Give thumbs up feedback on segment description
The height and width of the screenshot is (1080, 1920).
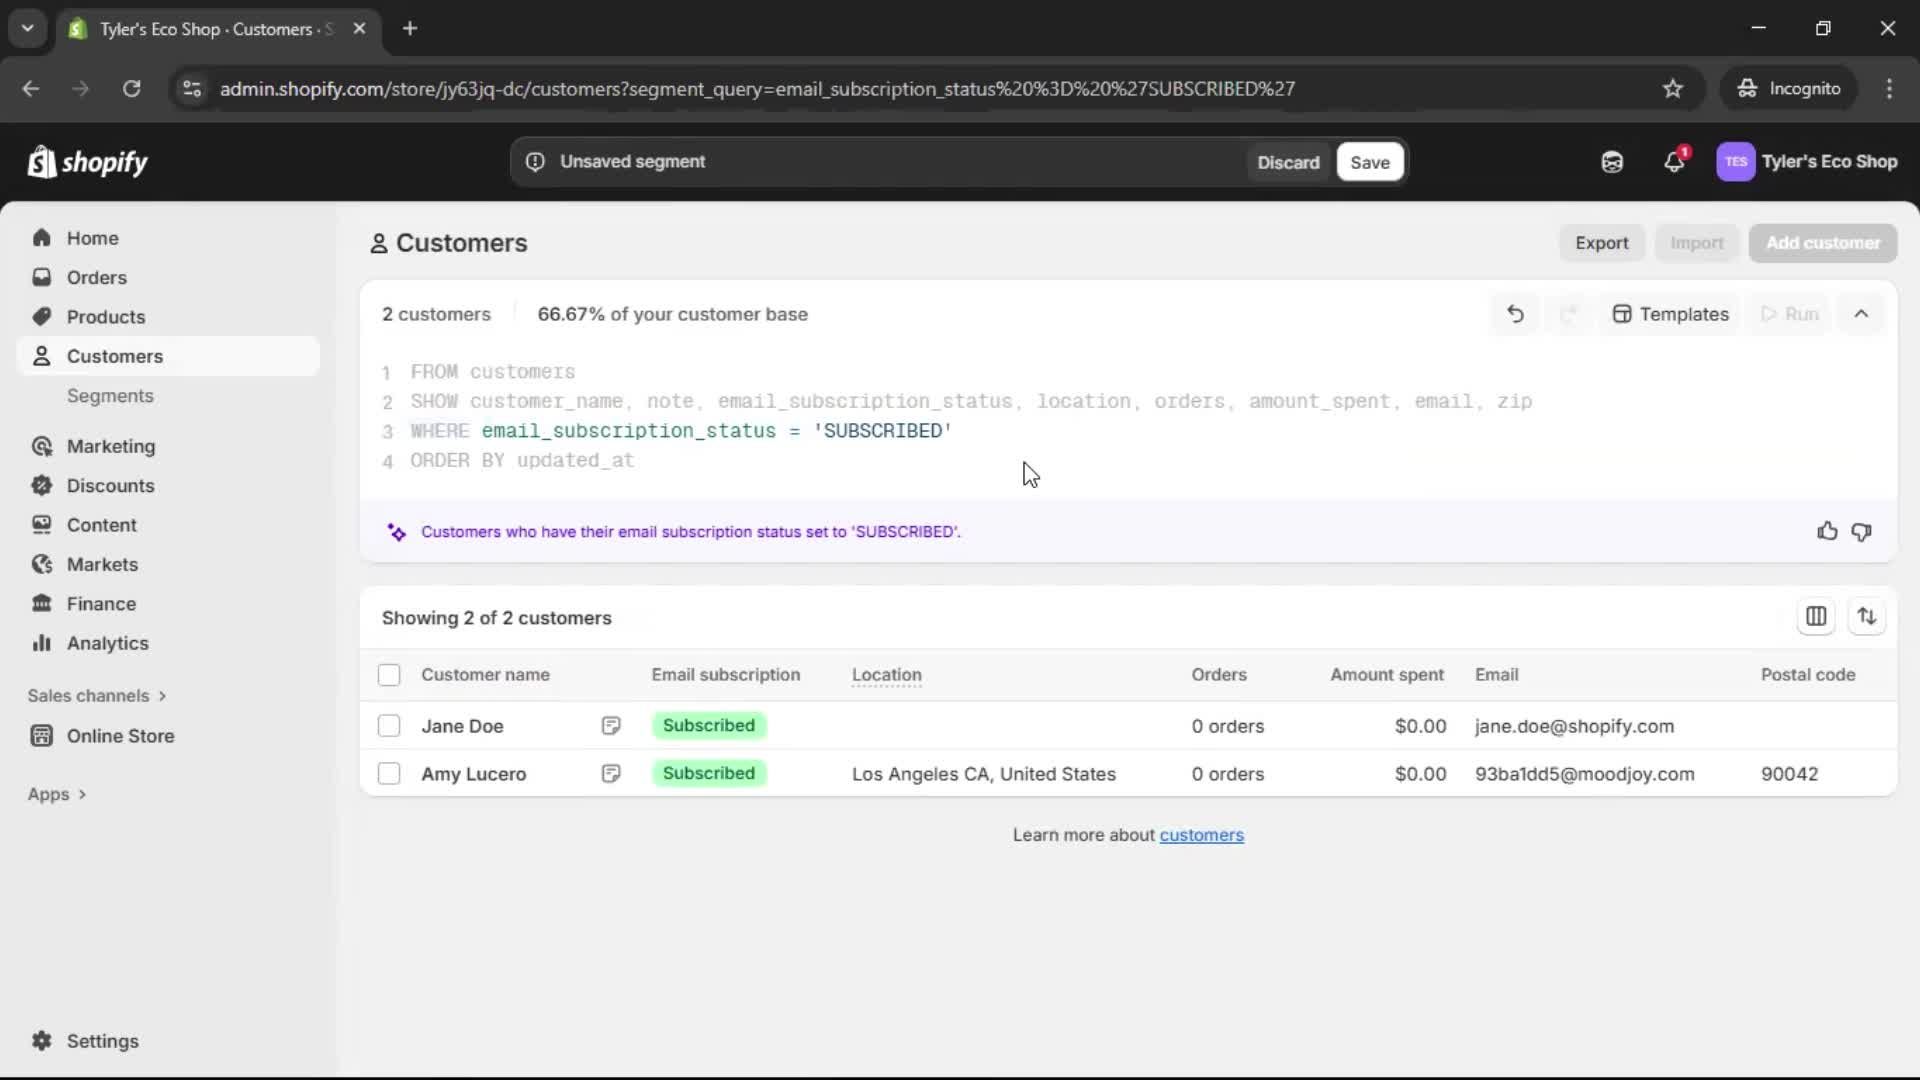click(x=1827, y=531)
